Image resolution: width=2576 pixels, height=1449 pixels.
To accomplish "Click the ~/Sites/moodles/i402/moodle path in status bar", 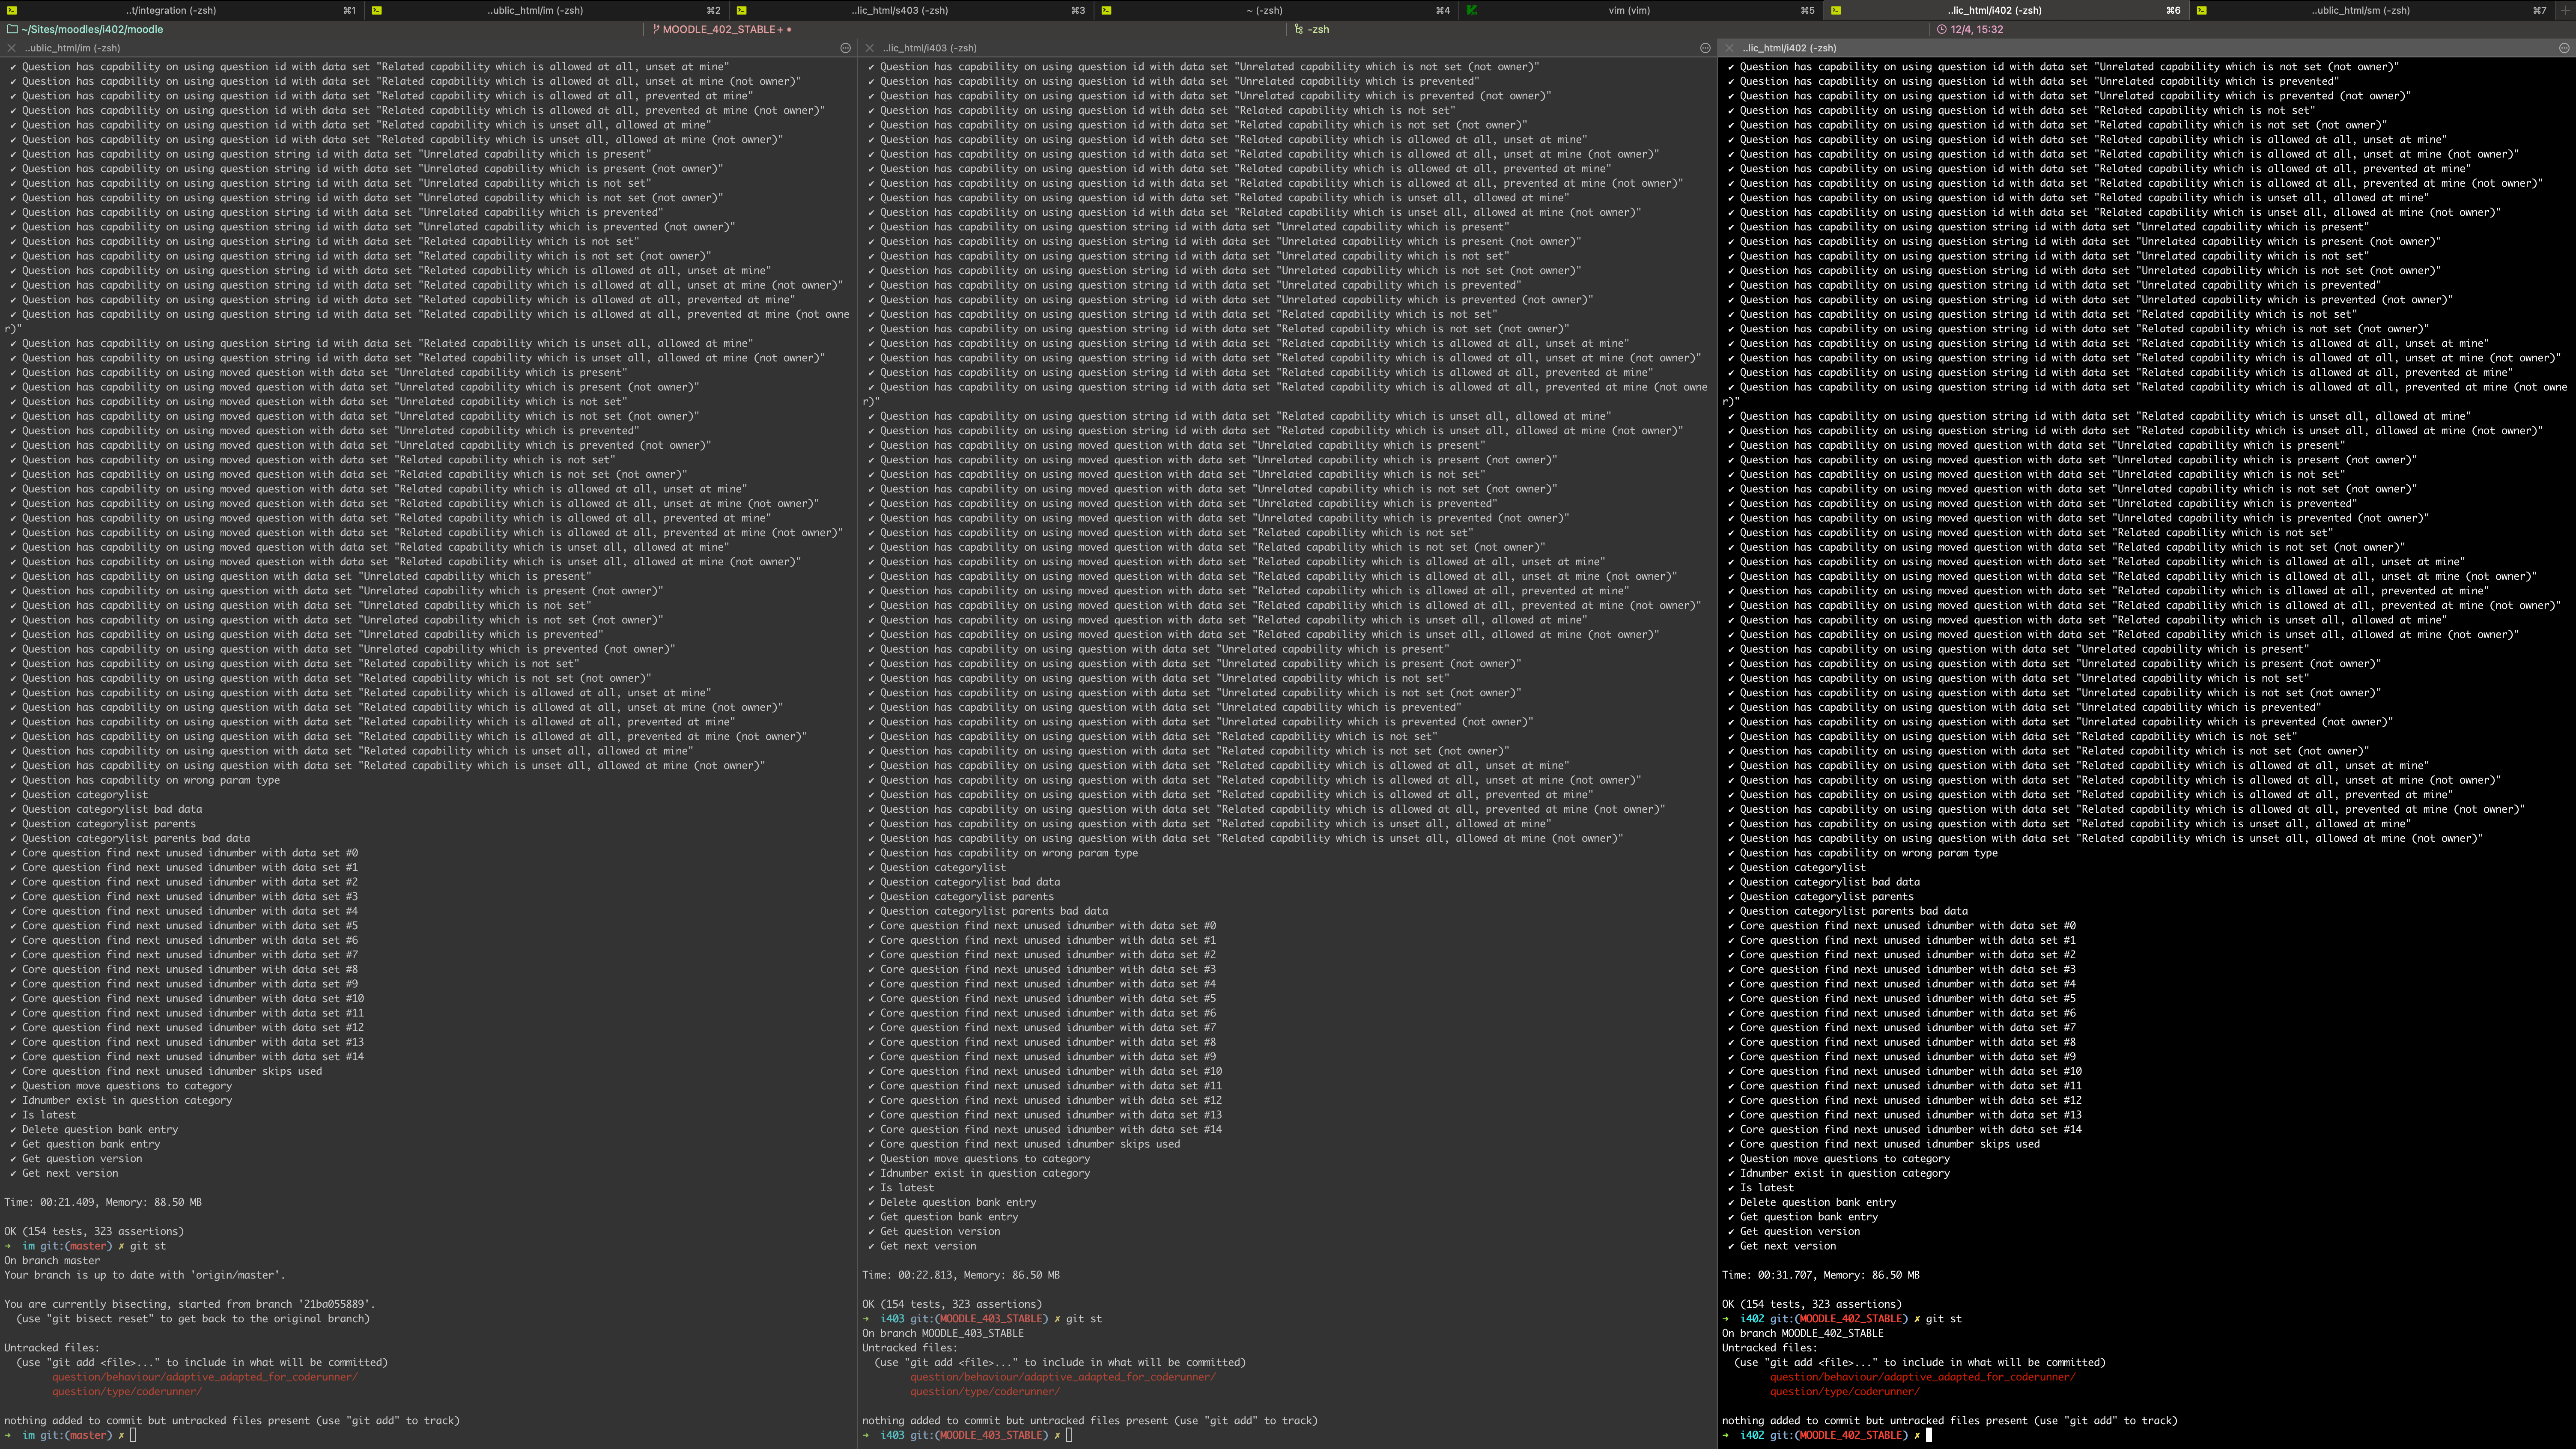I will [92, 29].
